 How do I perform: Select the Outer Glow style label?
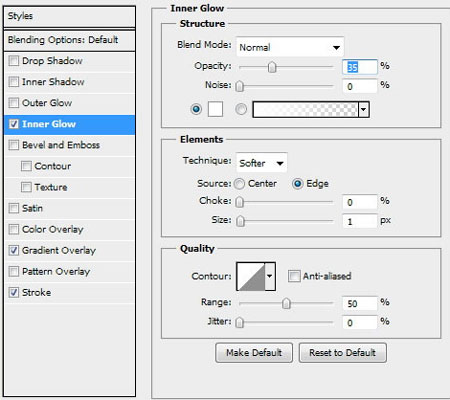tap(47, 103)
